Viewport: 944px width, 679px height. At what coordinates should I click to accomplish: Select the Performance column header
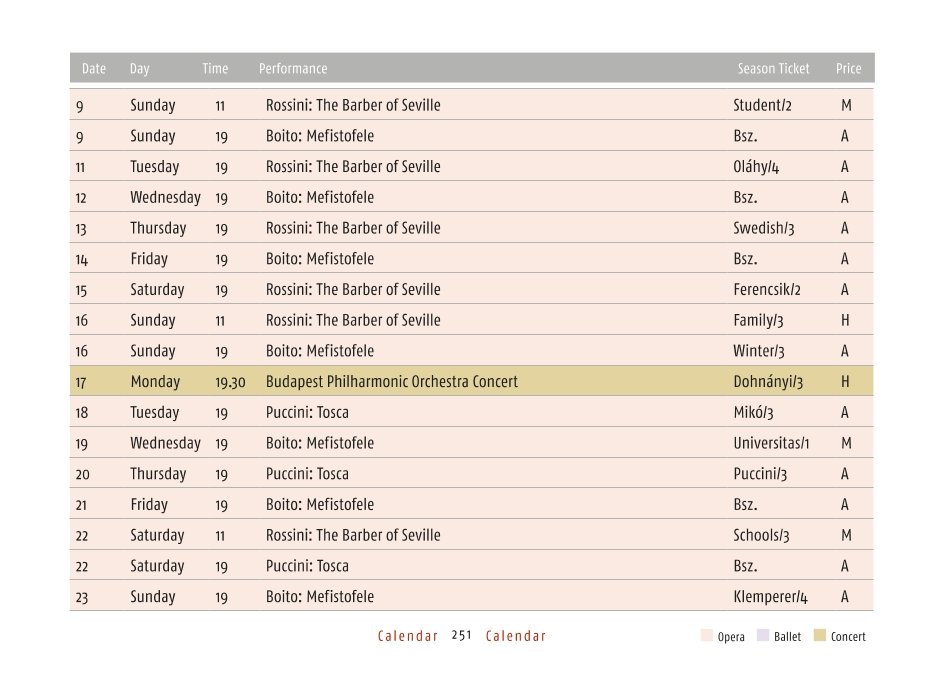click(293, 69)
